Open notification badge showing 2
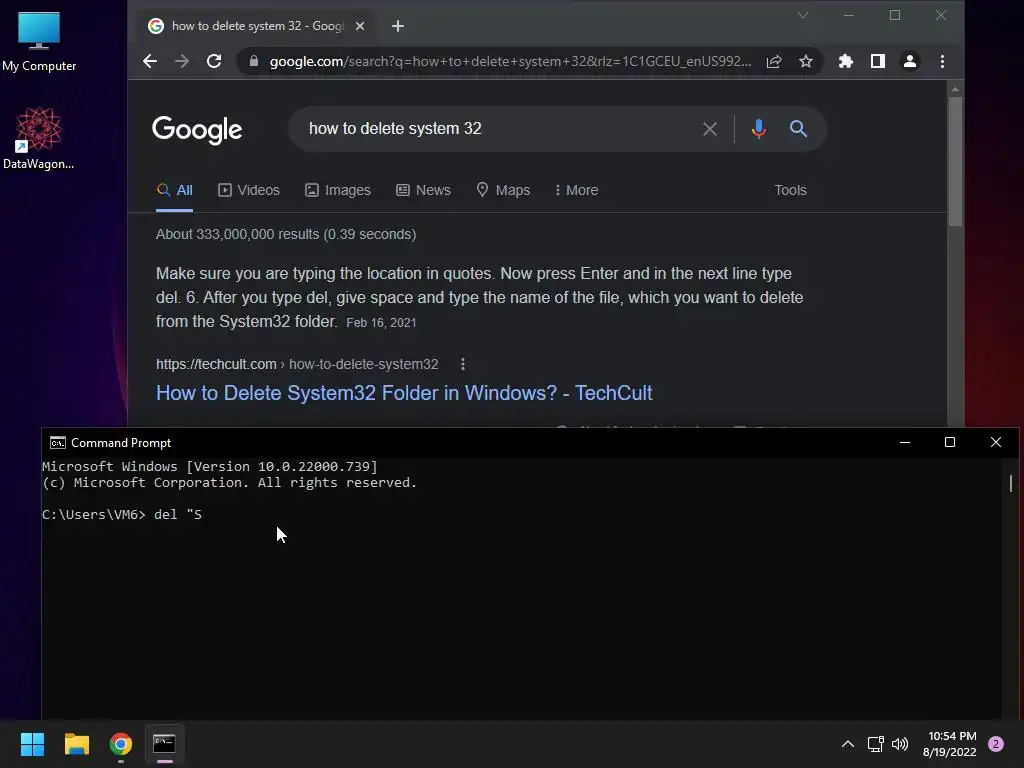Screen dimensions: 1024x768 [995, 744]
